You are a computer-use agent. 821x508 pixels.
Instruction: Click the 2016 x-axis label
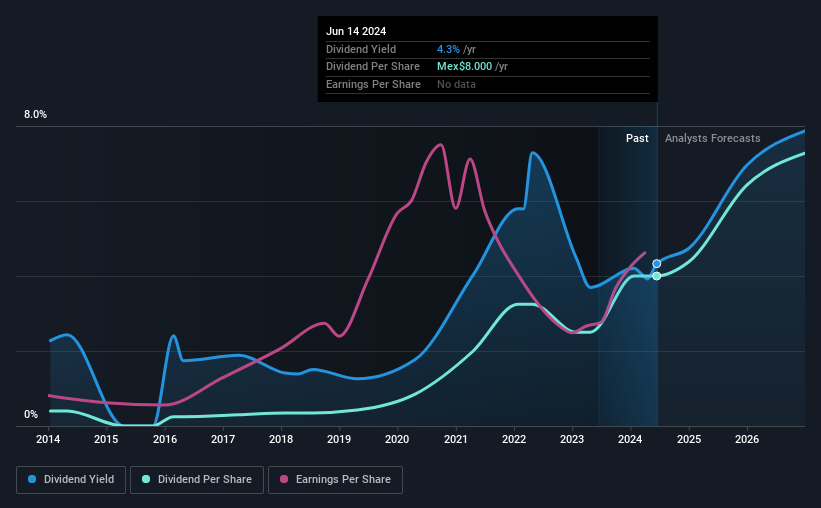tap(165, 439)
